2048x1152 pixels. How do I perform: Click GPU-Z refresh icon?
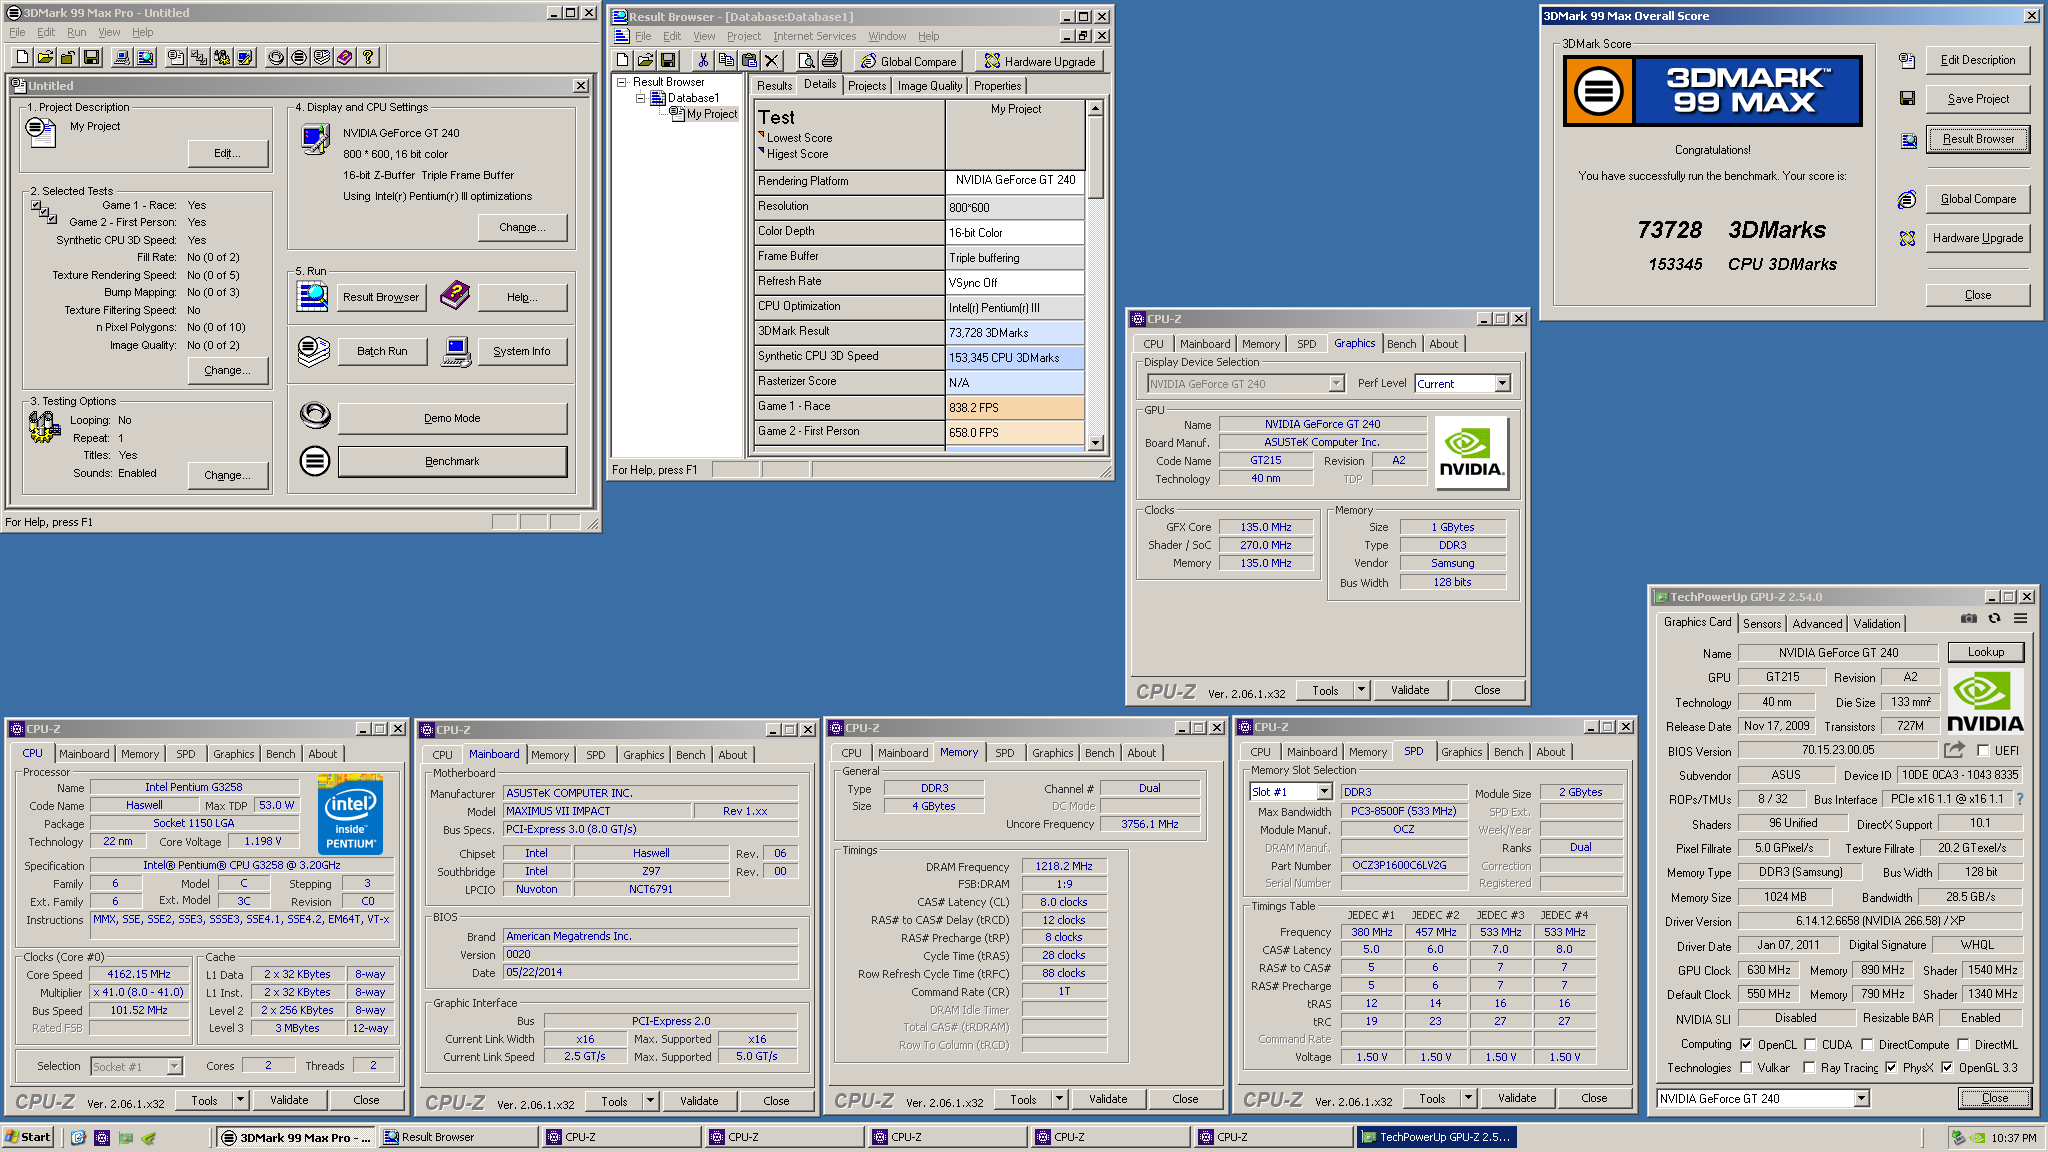(1994, 619)
